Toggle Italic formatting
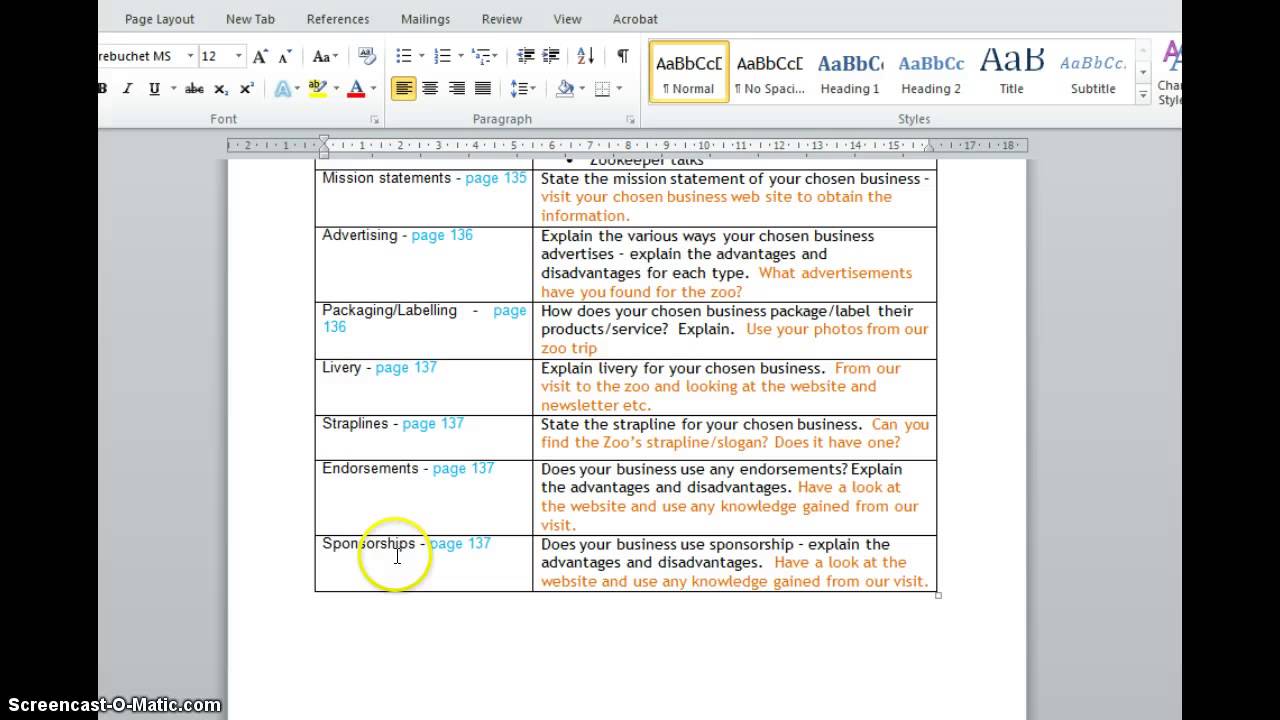The width and height of the screenshot is (1280, 720). point(127,89)
